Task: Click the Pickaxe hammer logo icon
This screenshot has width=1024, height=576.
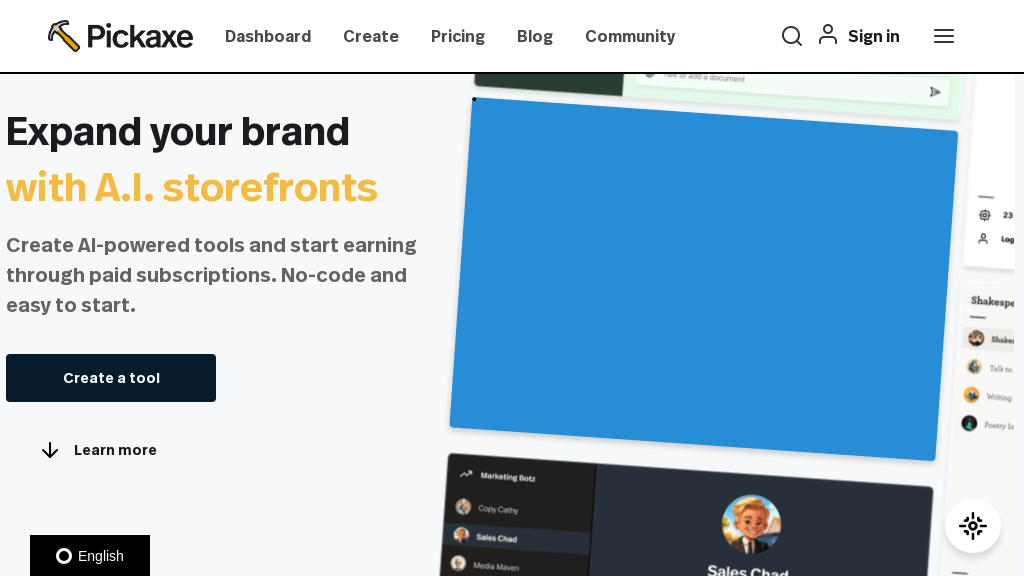Action: pos(63,36)
